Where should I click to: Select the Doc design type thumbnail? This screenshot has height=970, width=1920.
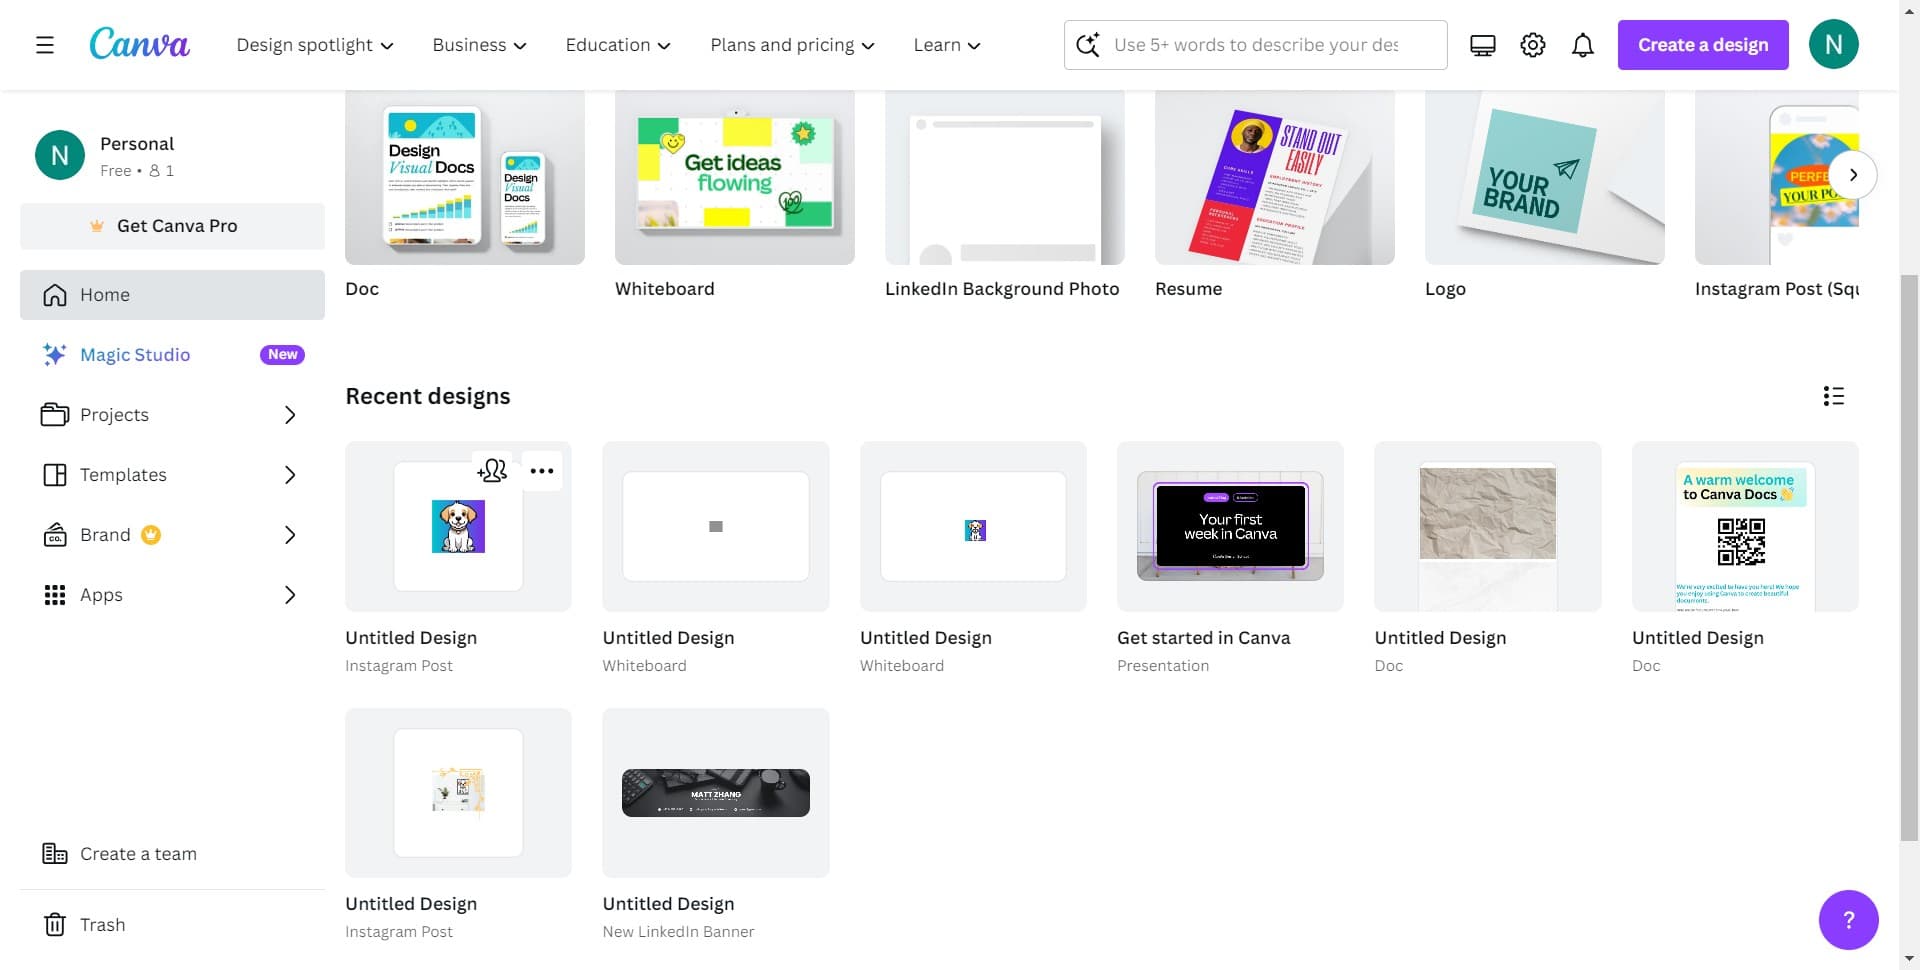pos(465,177)
